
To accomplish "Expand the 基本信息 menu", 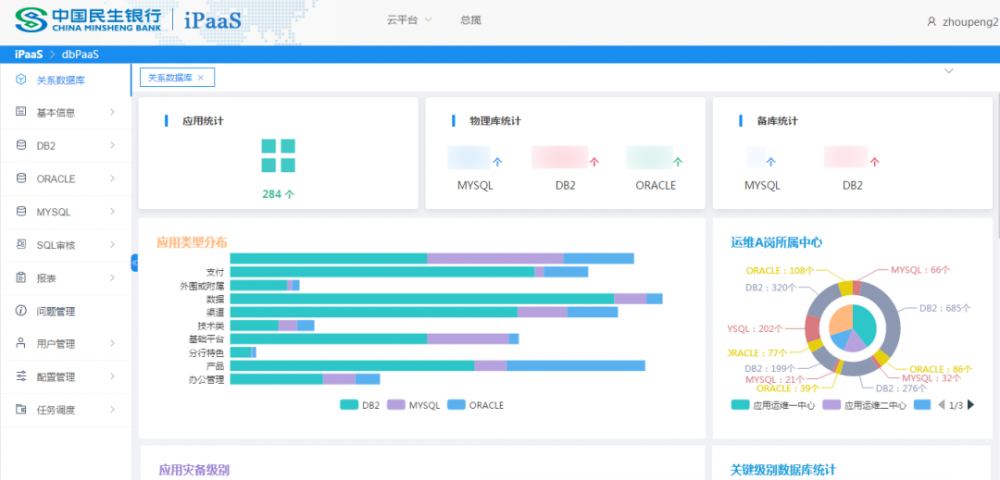I will pyautogui.click(x=112, y=112).
